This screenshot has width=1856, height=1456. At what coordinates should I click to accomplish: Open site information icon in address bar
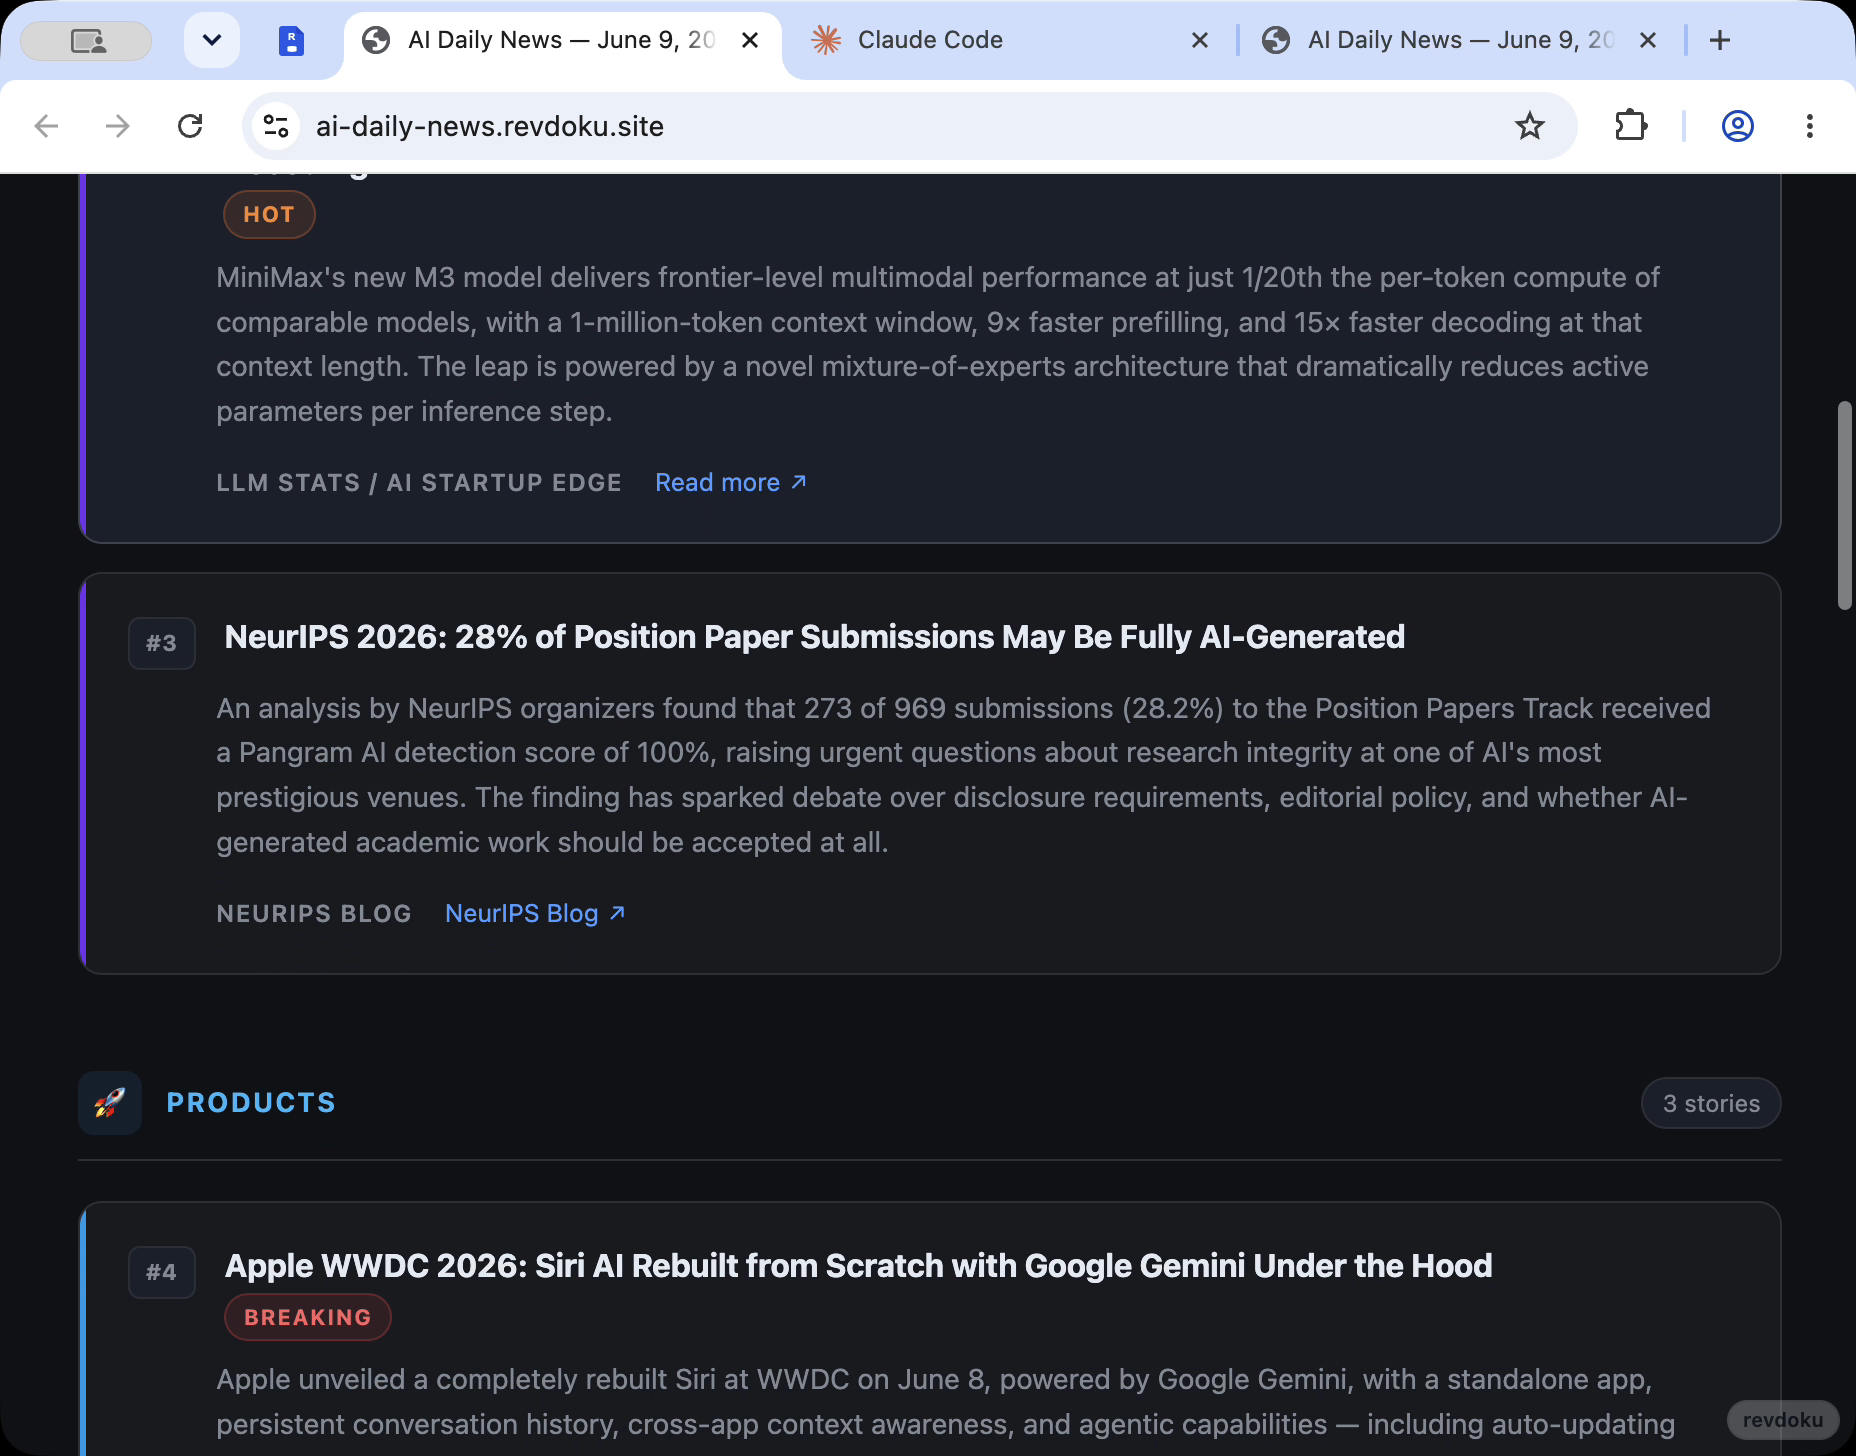[x=276, y=126]
